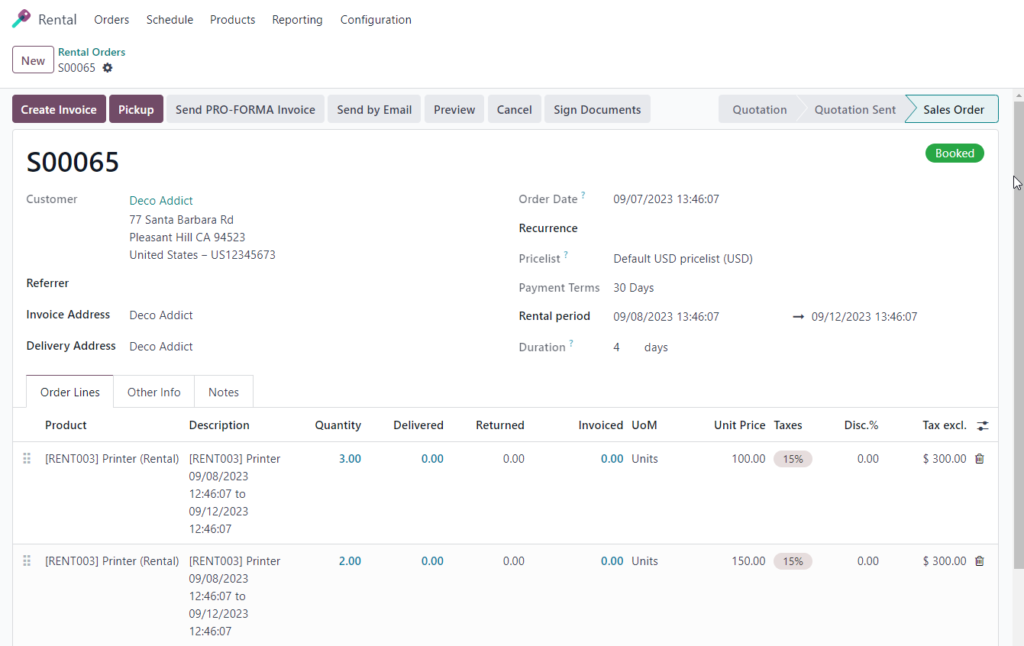Image resolution: width=1024 pixels, height=646 pixels.
Task: Delete the 2.00 quantity Printer line
Action: (x=980, y=561)
